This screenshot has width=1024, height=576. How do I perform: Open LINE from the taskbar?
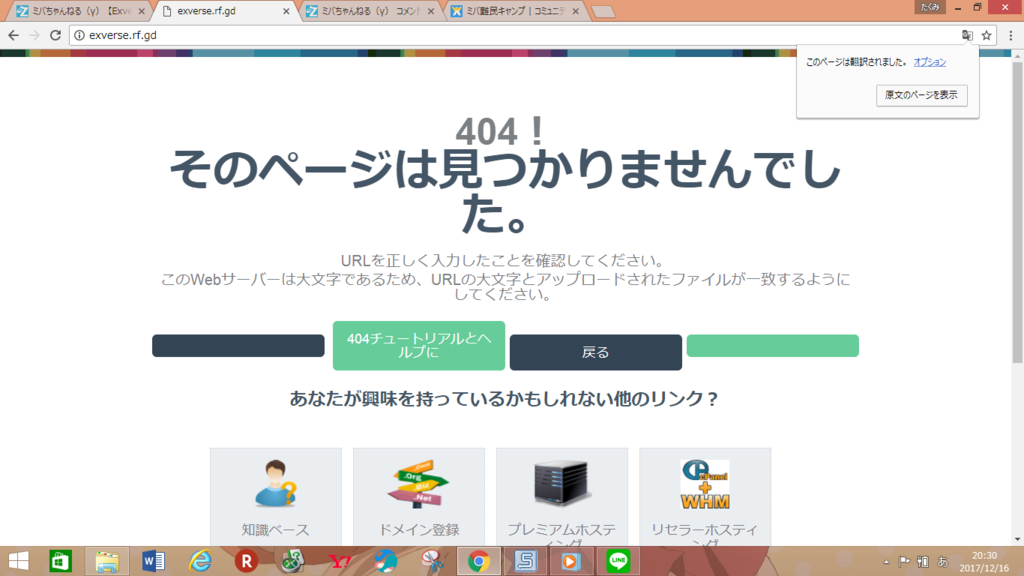point(618,561)
